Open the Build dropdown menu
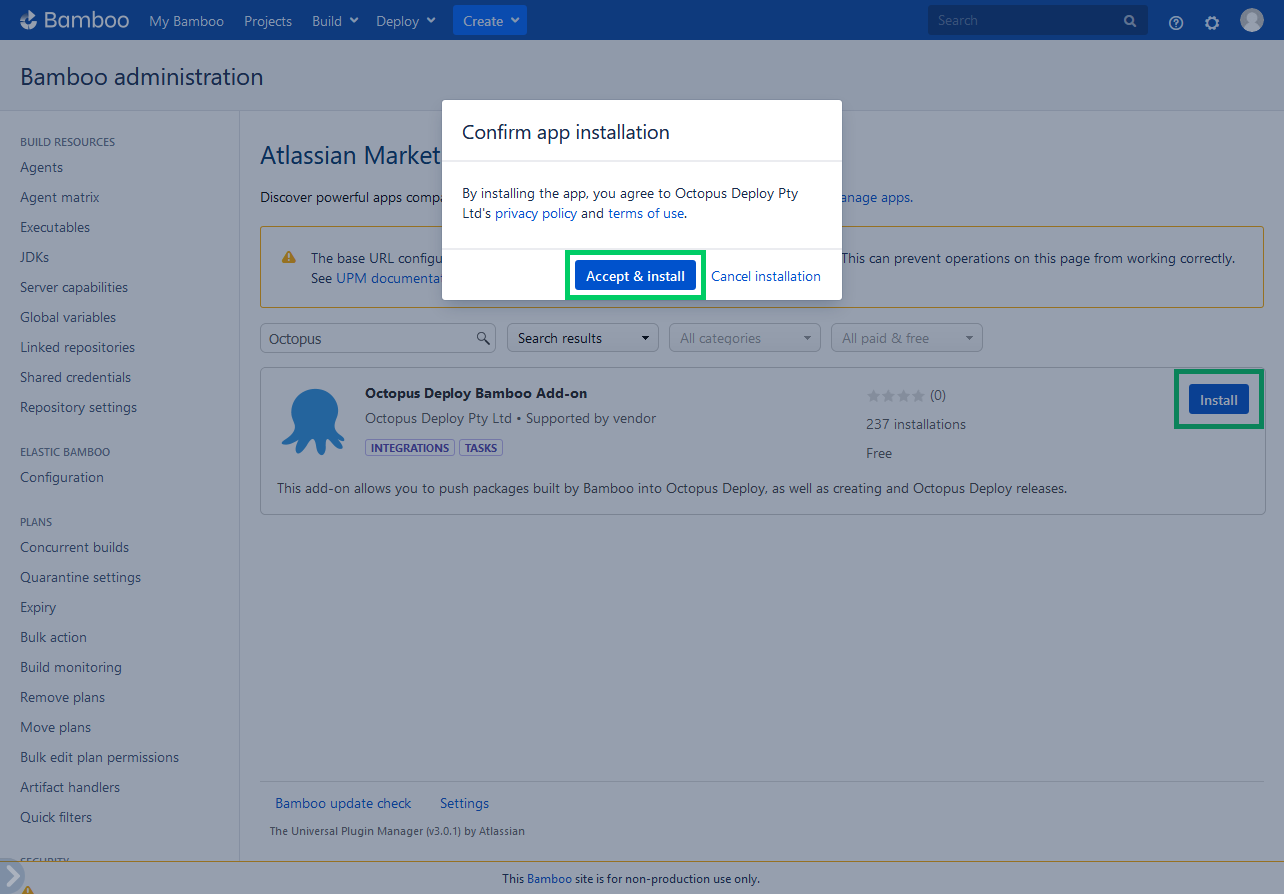The image size is (1284, 894). pos(335,21)
